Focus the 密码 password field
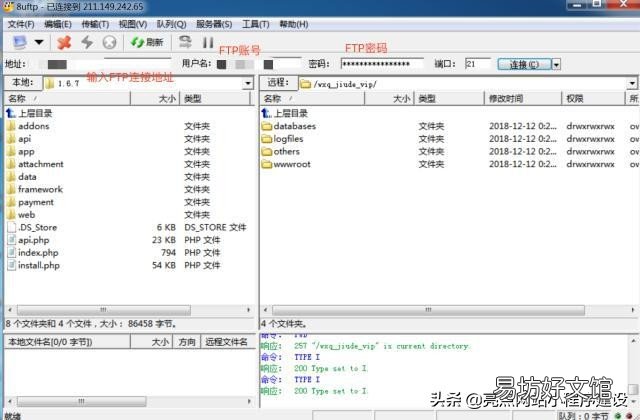 382,64
